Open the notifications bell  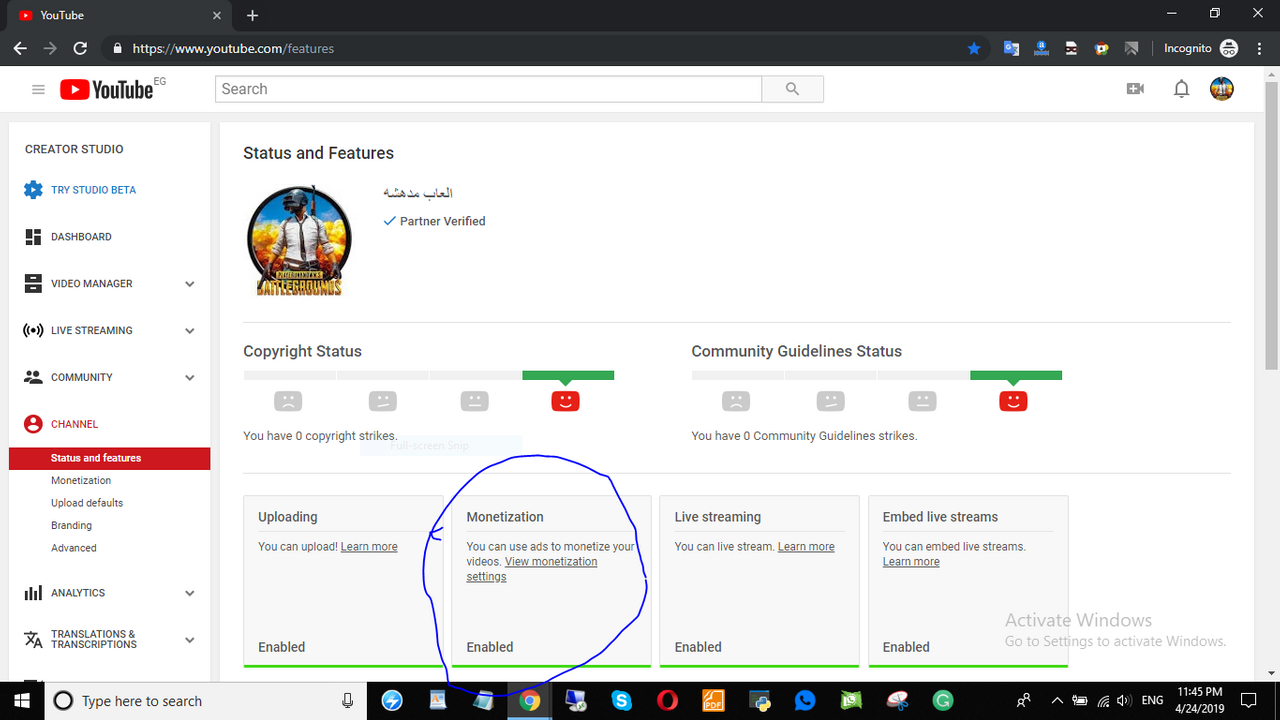click(1181, 89)
